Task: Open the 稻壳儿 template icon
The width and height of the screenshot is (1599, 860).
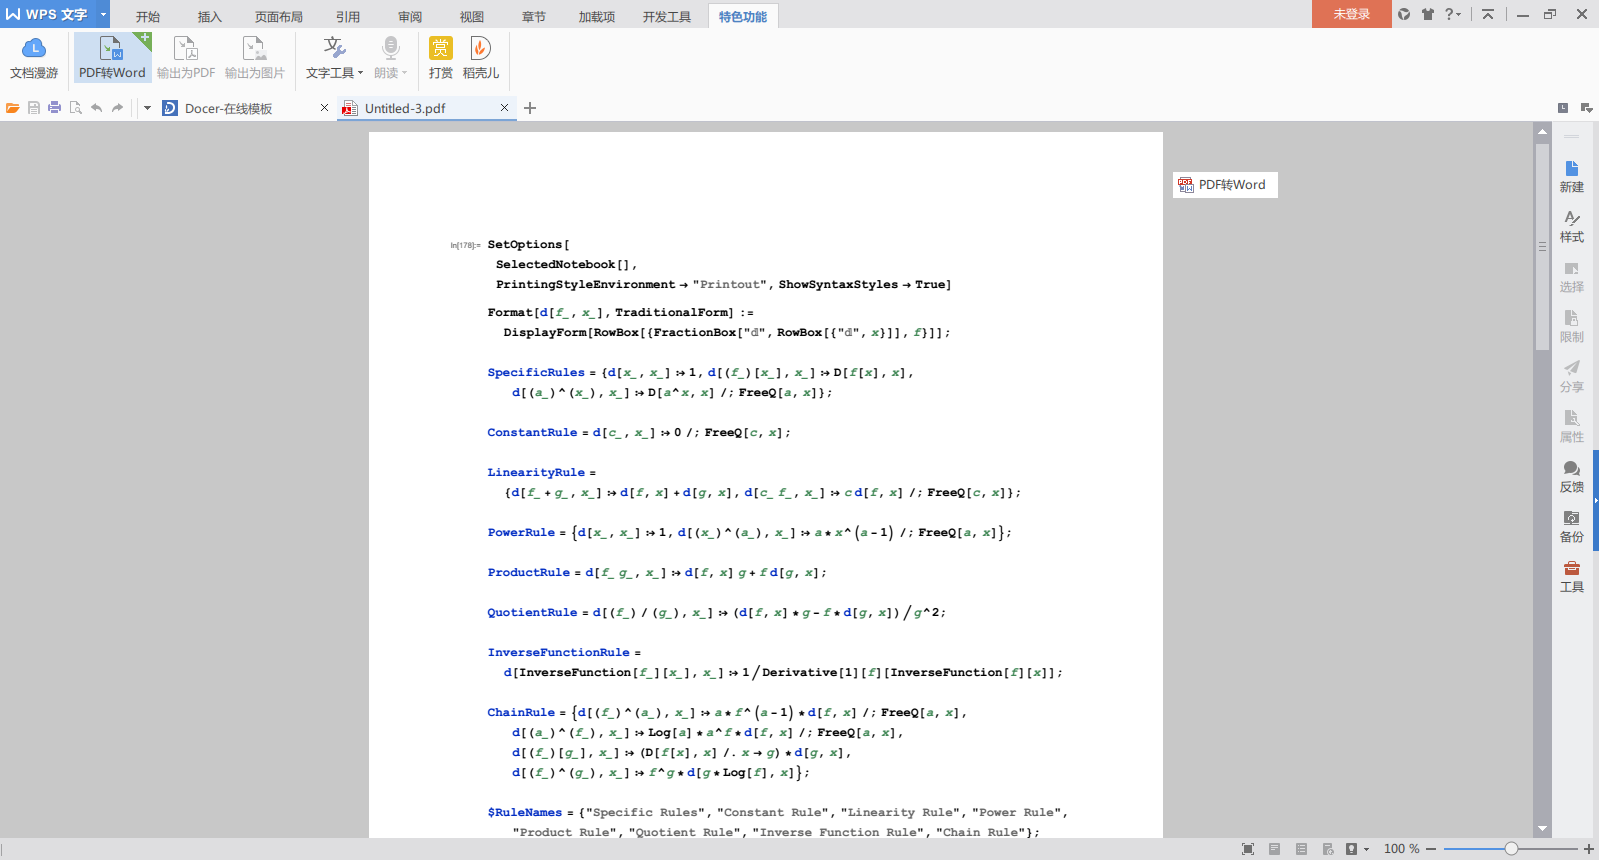Action: click(x=481, y=58)
